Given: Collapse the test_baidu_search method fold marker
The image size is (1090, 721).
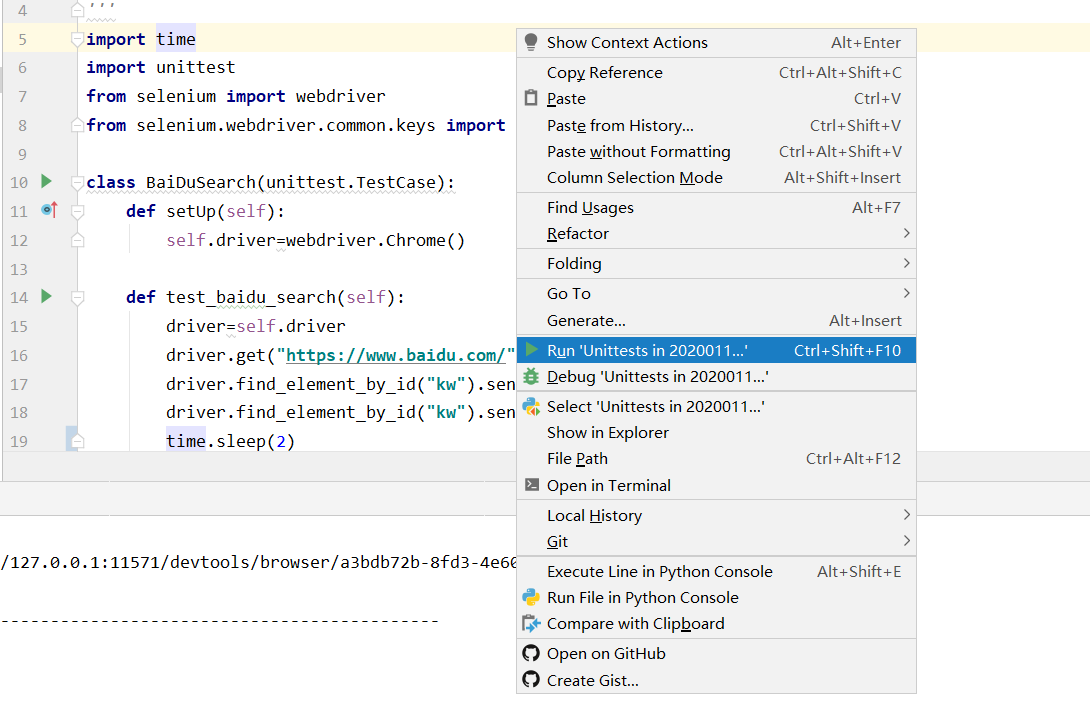Looking at the screenshot, I should [78, 298].
